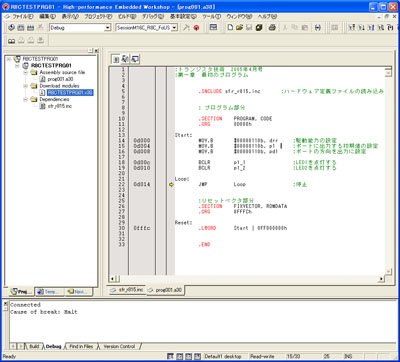Click the editor scroll down arrow

[388, 271]
